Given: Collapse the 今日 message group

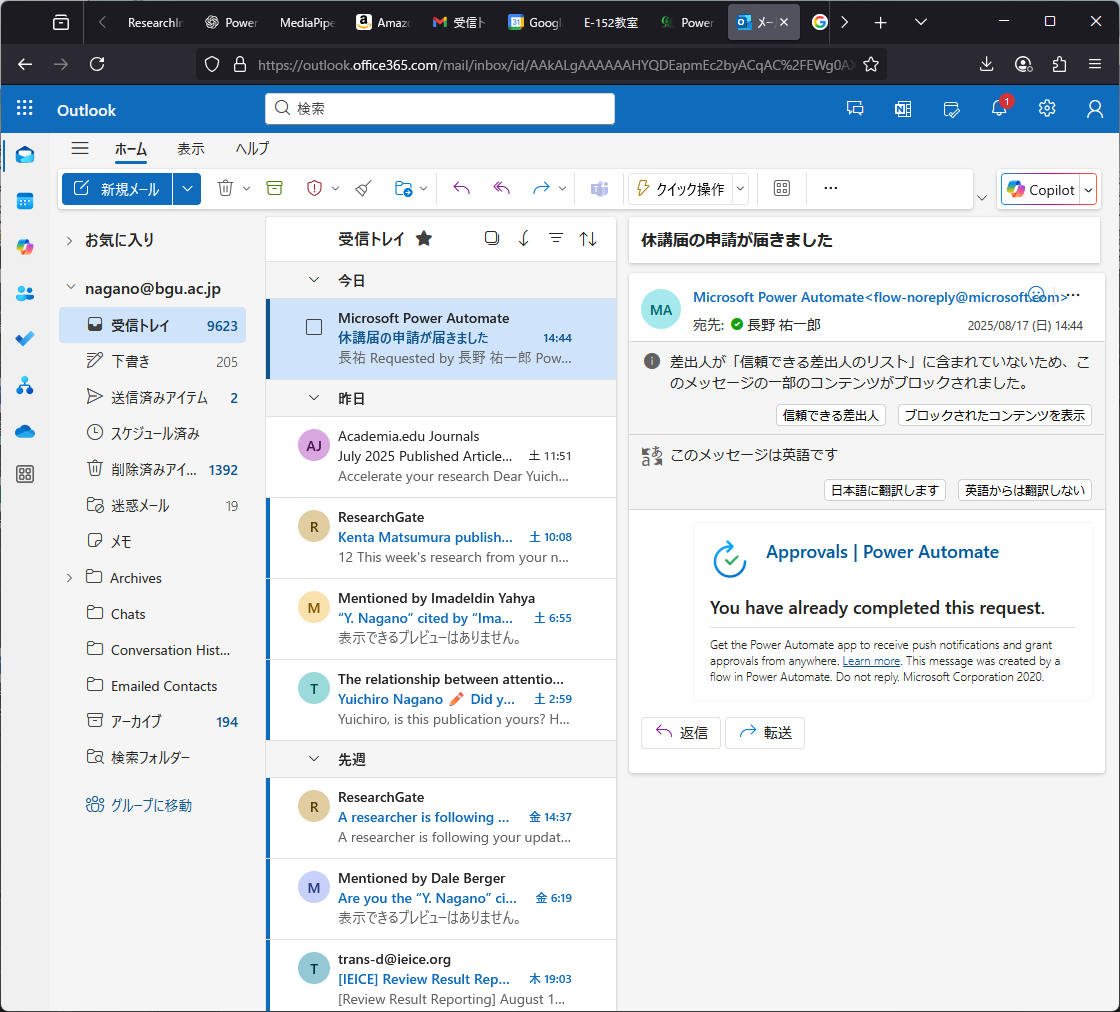Looking at the screenshot, I should tap(314, 280).
